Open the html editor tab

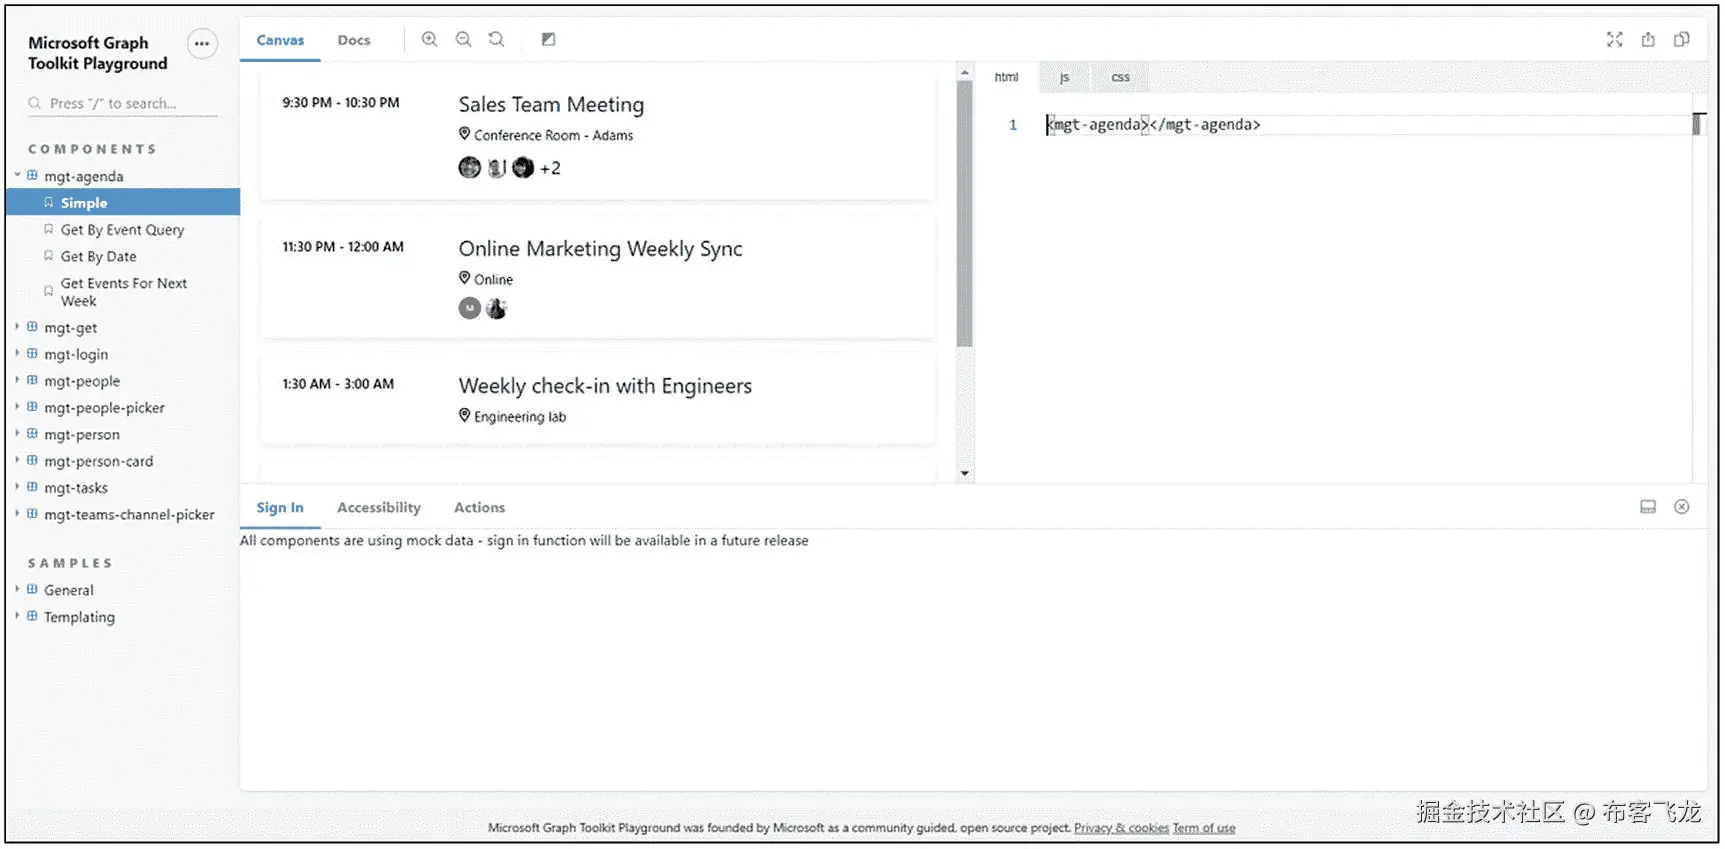[x=1006, y=77]
